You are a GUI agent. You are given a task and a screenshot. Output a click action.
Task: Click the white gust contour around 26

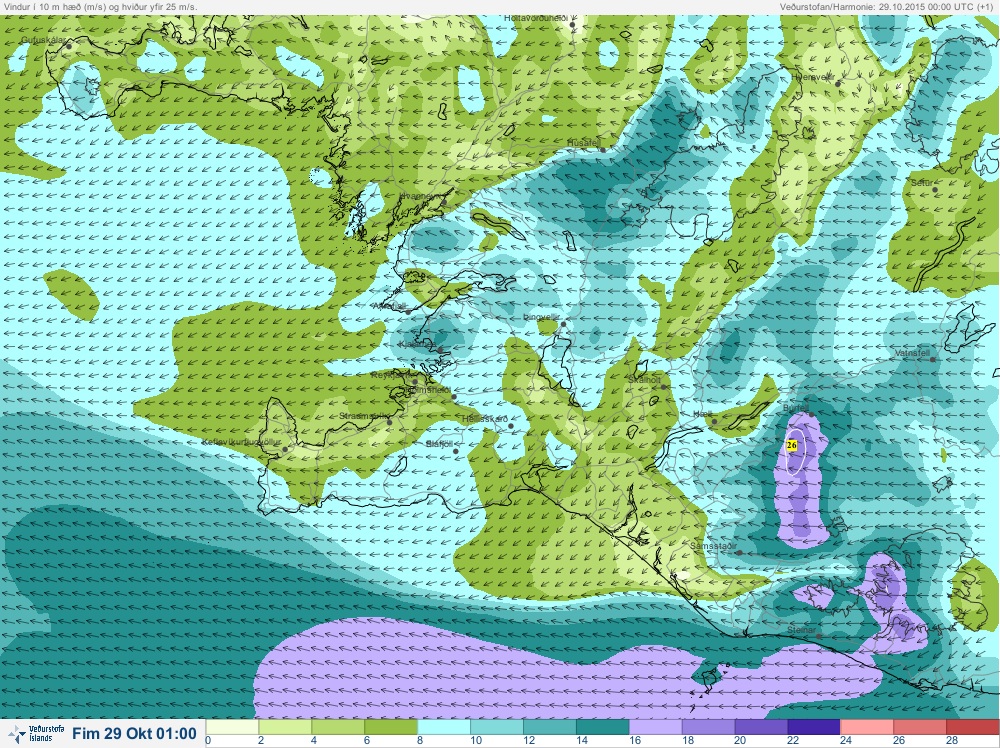point(795,452)
